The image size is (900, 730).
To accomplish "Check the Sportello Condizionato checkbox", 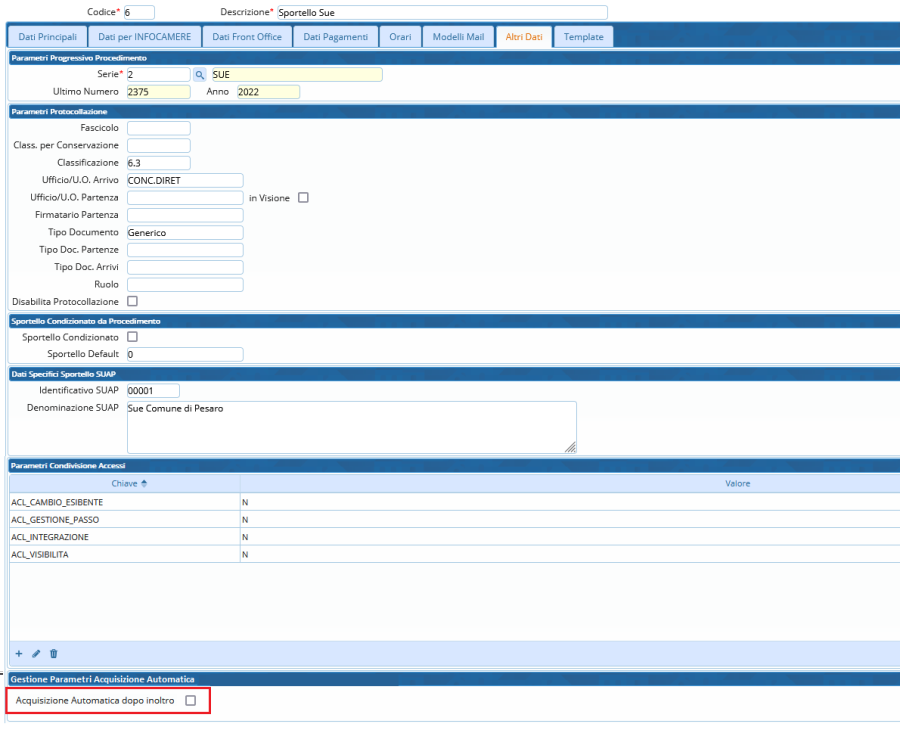I will (x=133, y=337).
